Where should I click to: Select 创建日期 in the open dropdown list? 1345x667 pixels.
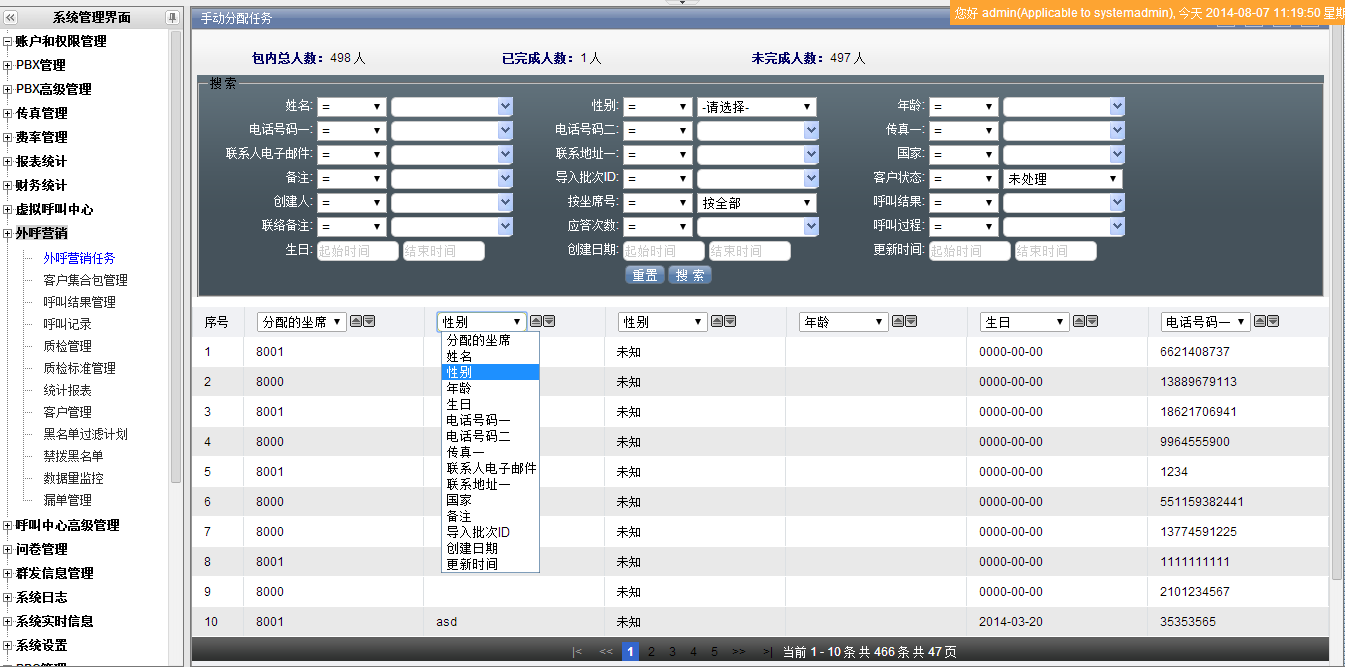tap(472, 548)
